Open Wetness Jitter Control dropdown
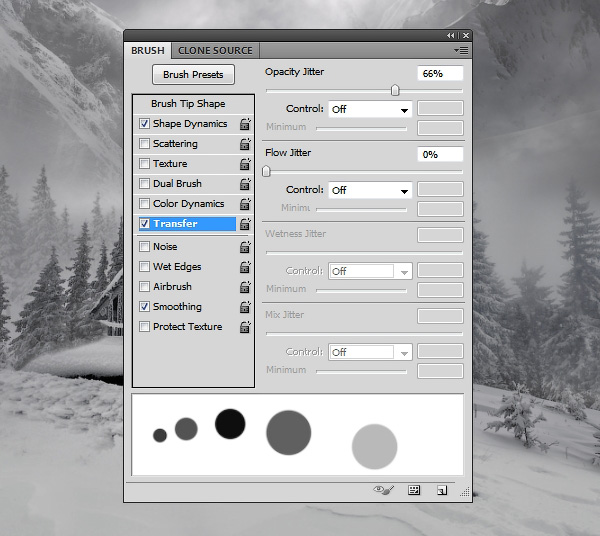 pos(370,271)
